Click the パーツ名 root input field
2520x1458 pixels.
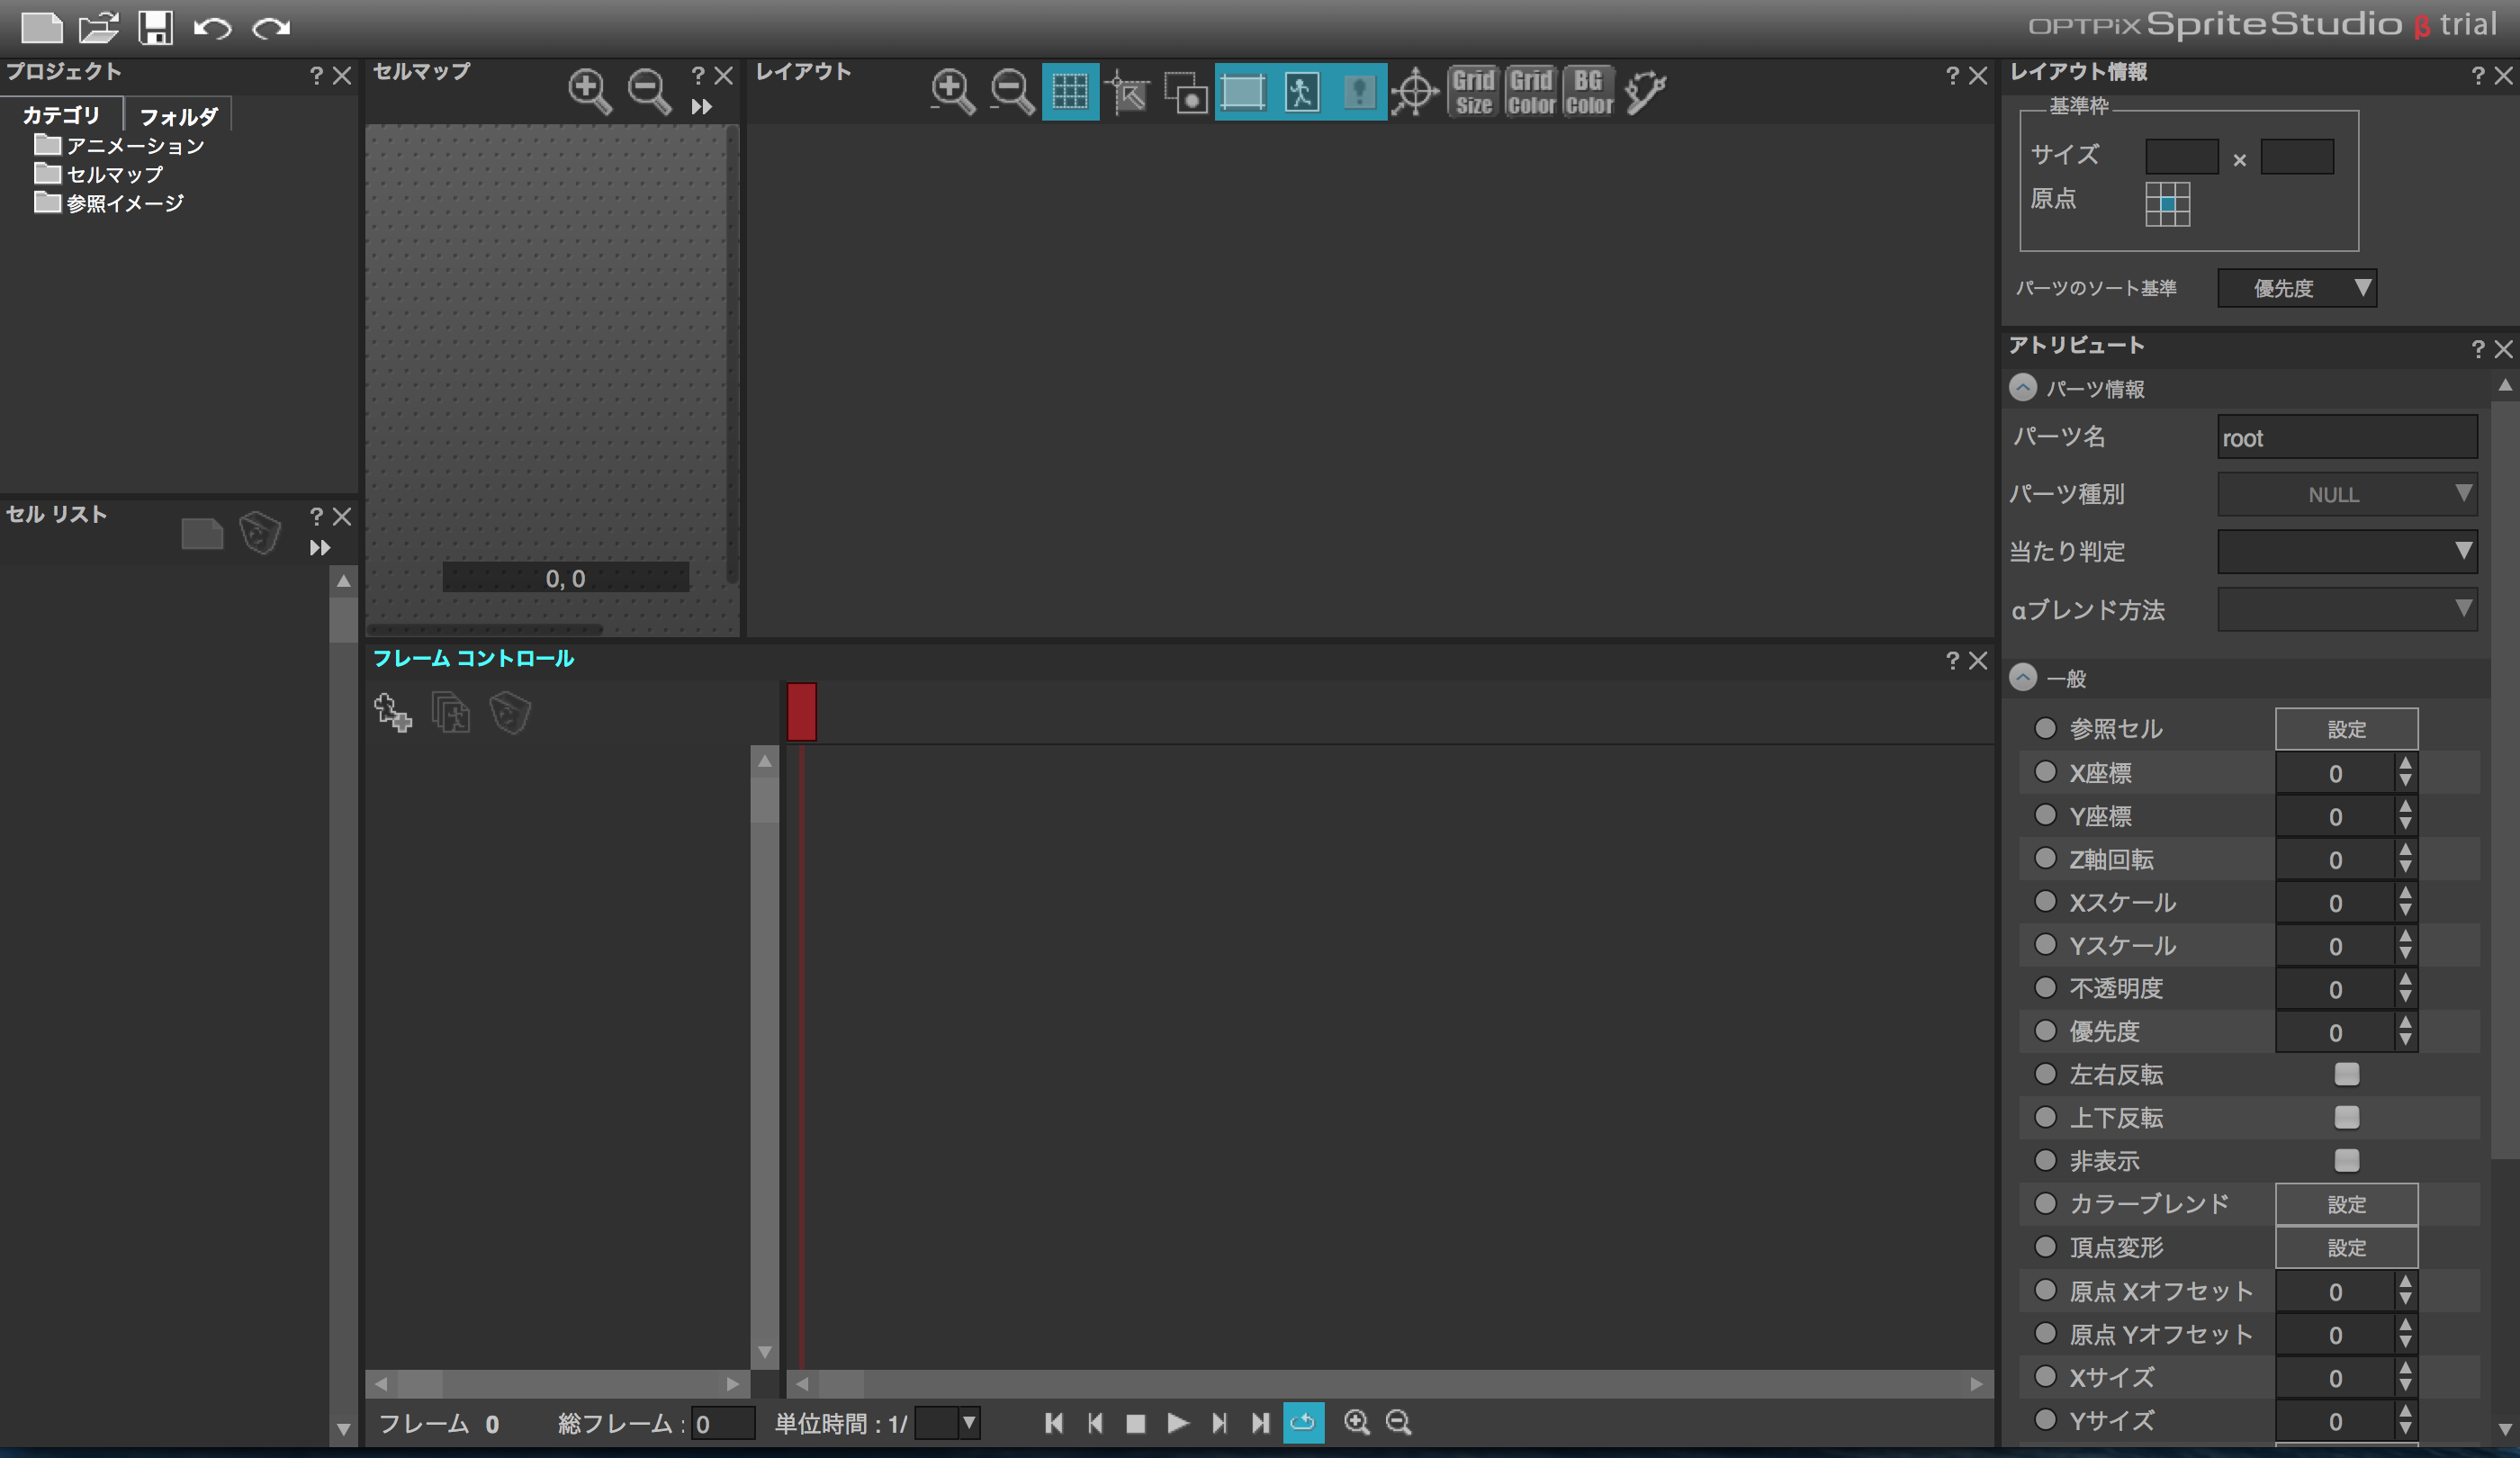click(x=2347, y=438)
